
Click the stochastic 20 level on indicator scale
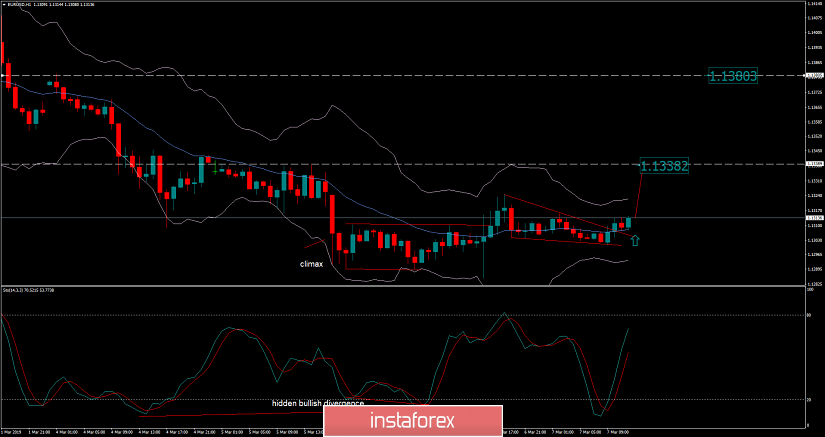(809, 400)
